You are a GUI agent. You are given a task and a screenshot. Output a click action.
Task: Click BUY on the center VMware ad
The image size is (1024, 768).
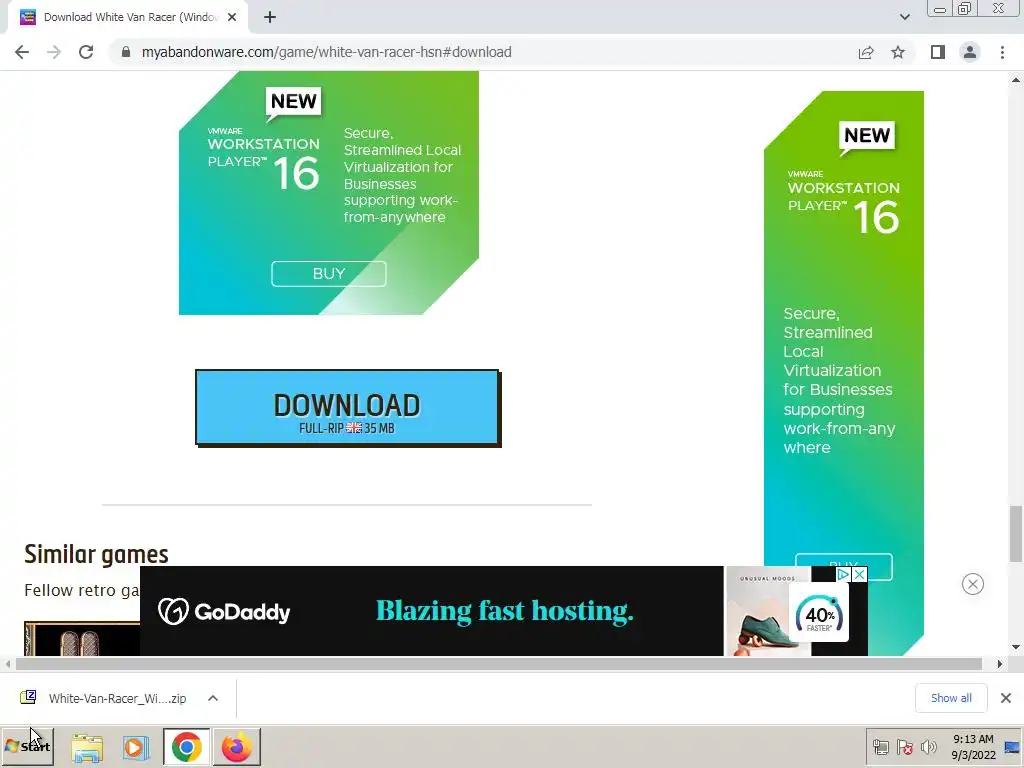pos(328,274)
